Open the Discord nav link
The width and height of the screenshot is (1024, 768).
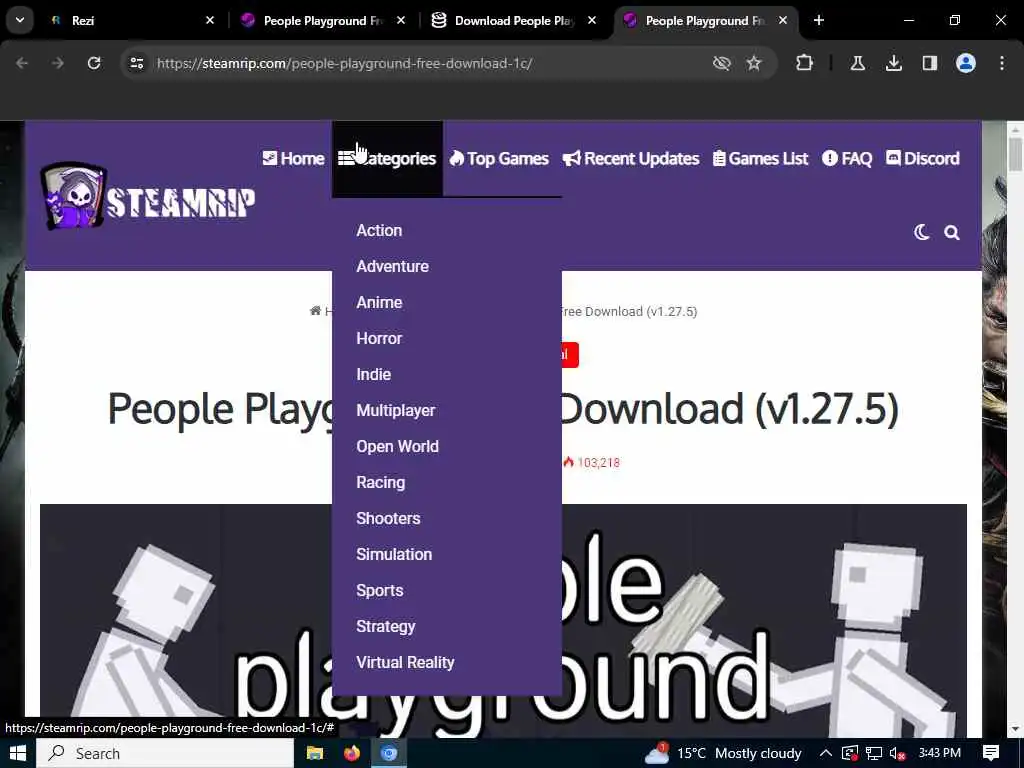(922, 159)
